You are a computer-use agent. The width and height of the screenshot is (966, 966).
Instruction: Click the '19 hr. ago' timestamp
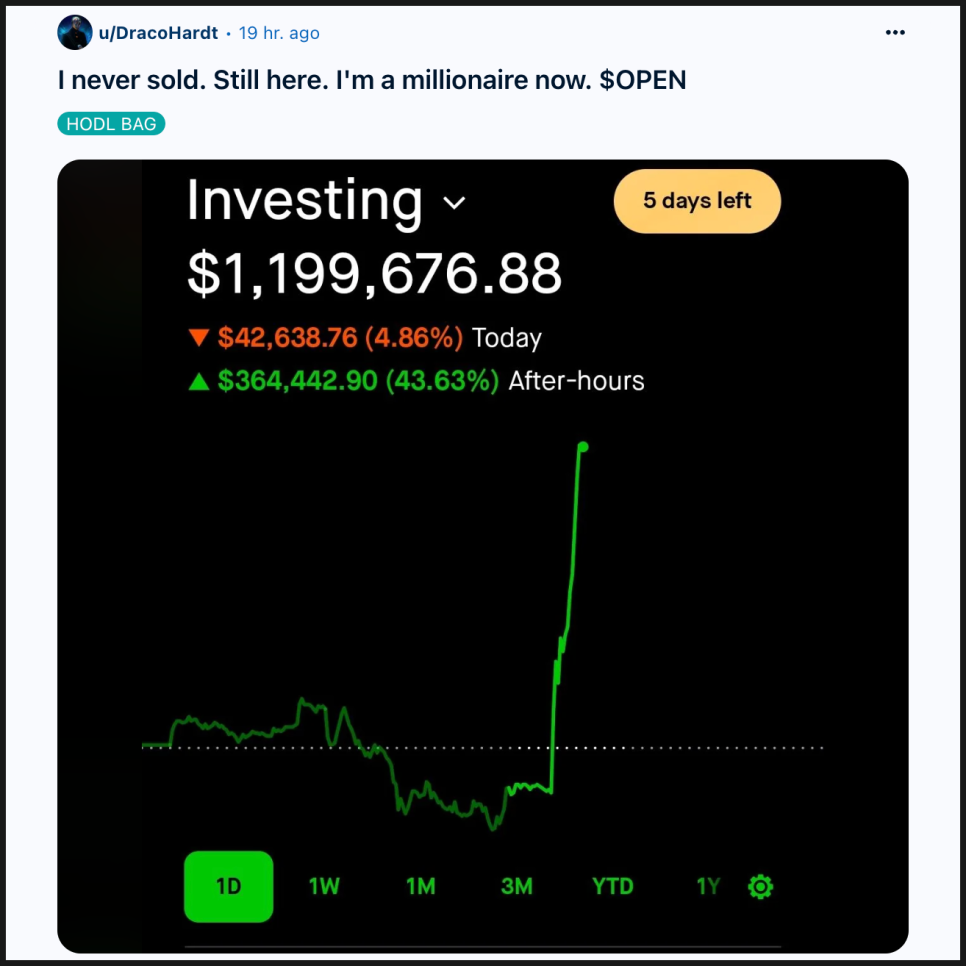coord(279,33)
